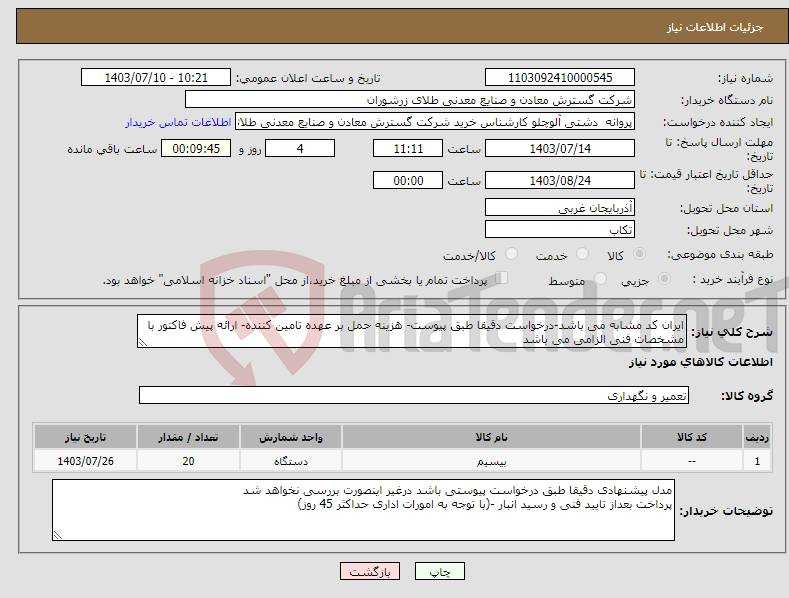Click the تعداد / مقدار column header
This screenshot has width=789, height=598.
(188, 437)
